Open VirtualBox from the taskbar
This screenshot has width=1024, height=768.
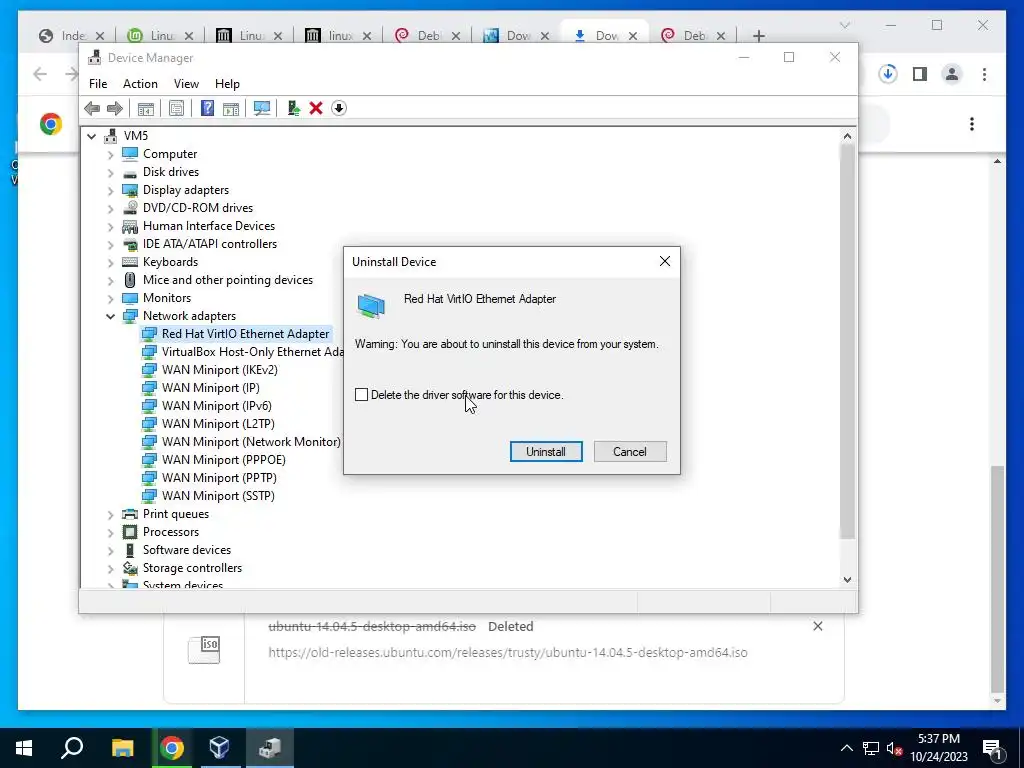click(x=219, y=748)
